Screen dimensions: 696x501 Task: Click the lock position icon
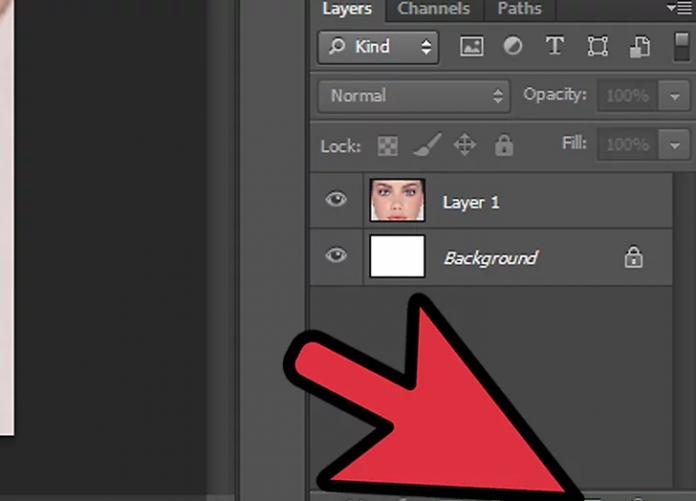(x=464, y=146)
